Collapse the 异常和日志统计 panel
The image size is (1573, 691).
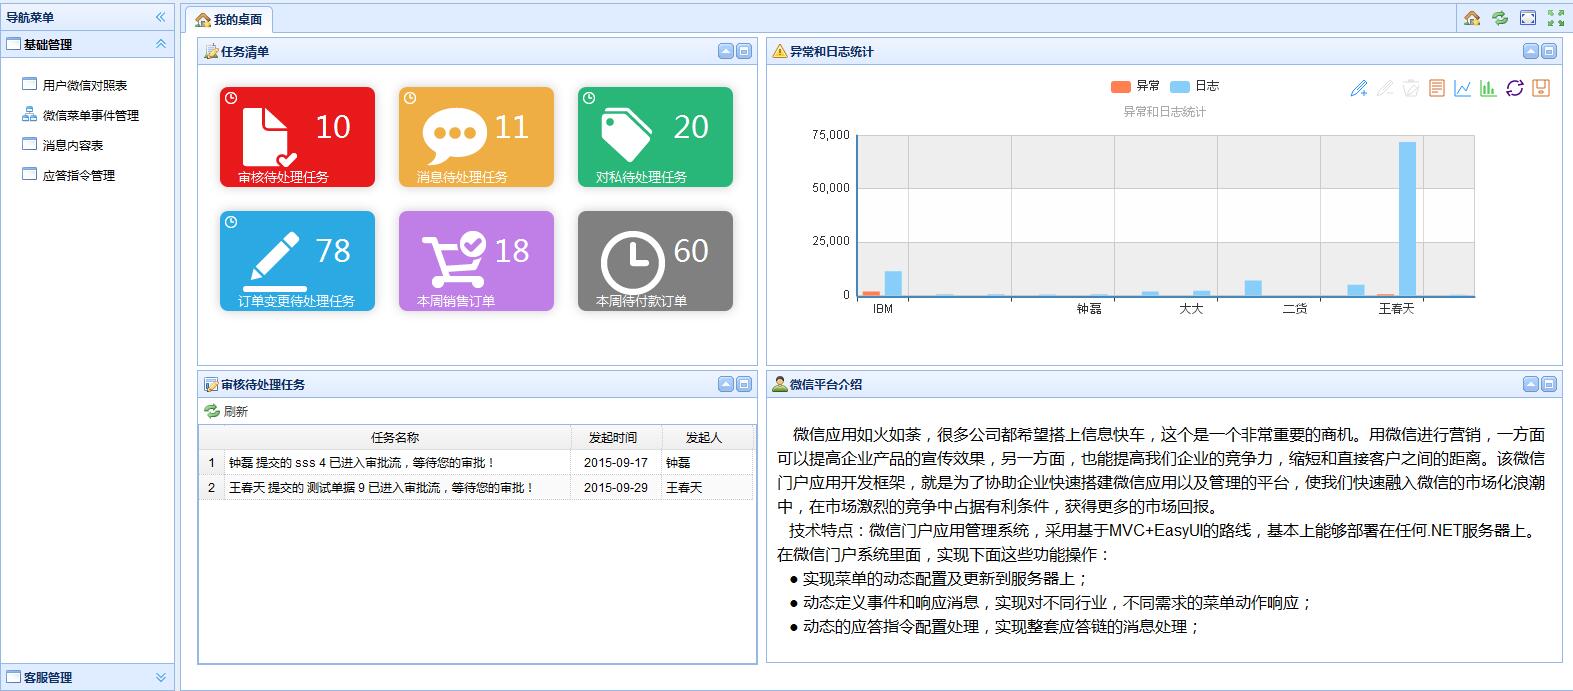click(x=1531, y=51)
